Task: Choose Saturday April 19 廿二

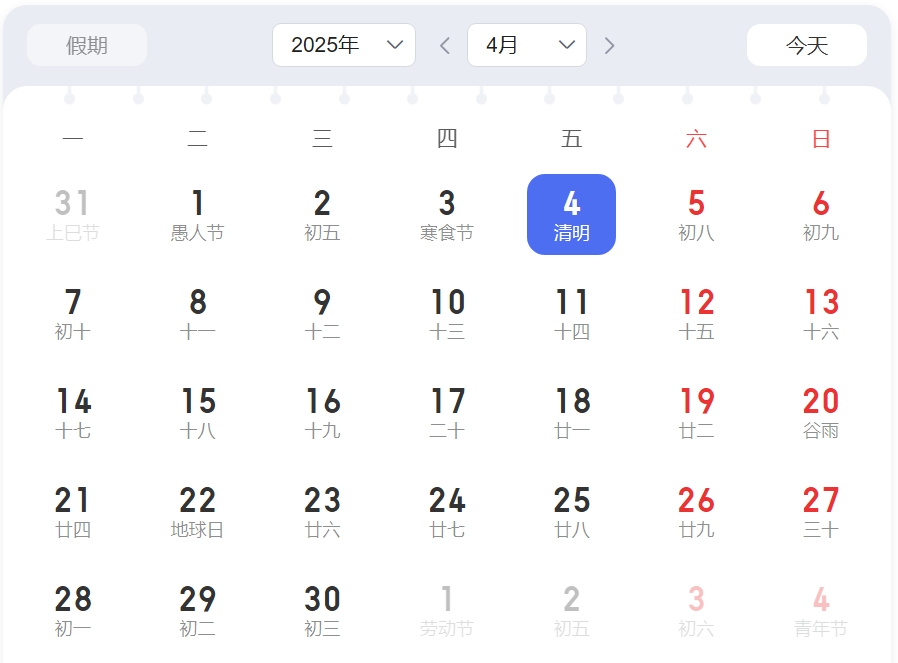Action: click(x=696, y=413)
